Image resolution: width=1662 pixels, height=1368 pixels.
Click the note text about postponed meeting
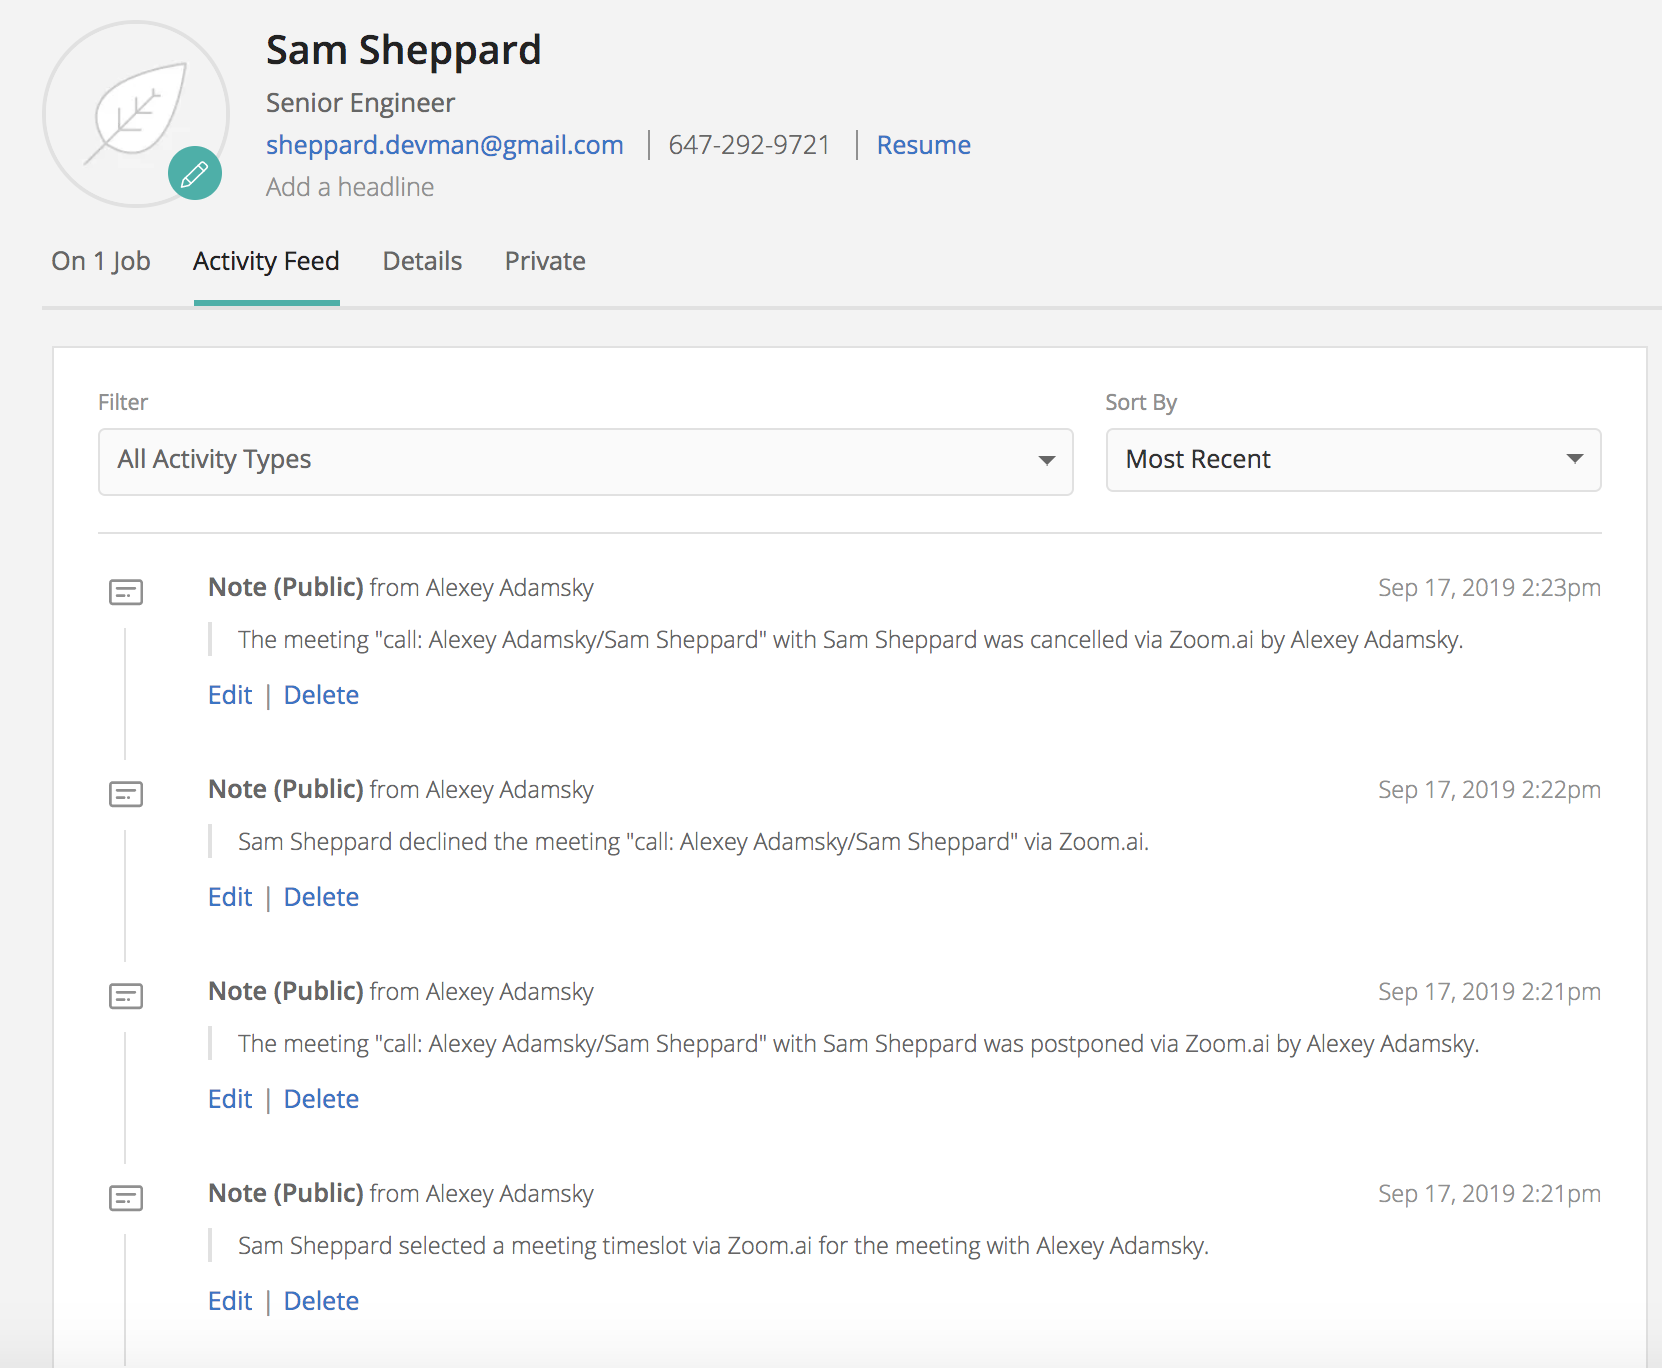click(858, 1044)
